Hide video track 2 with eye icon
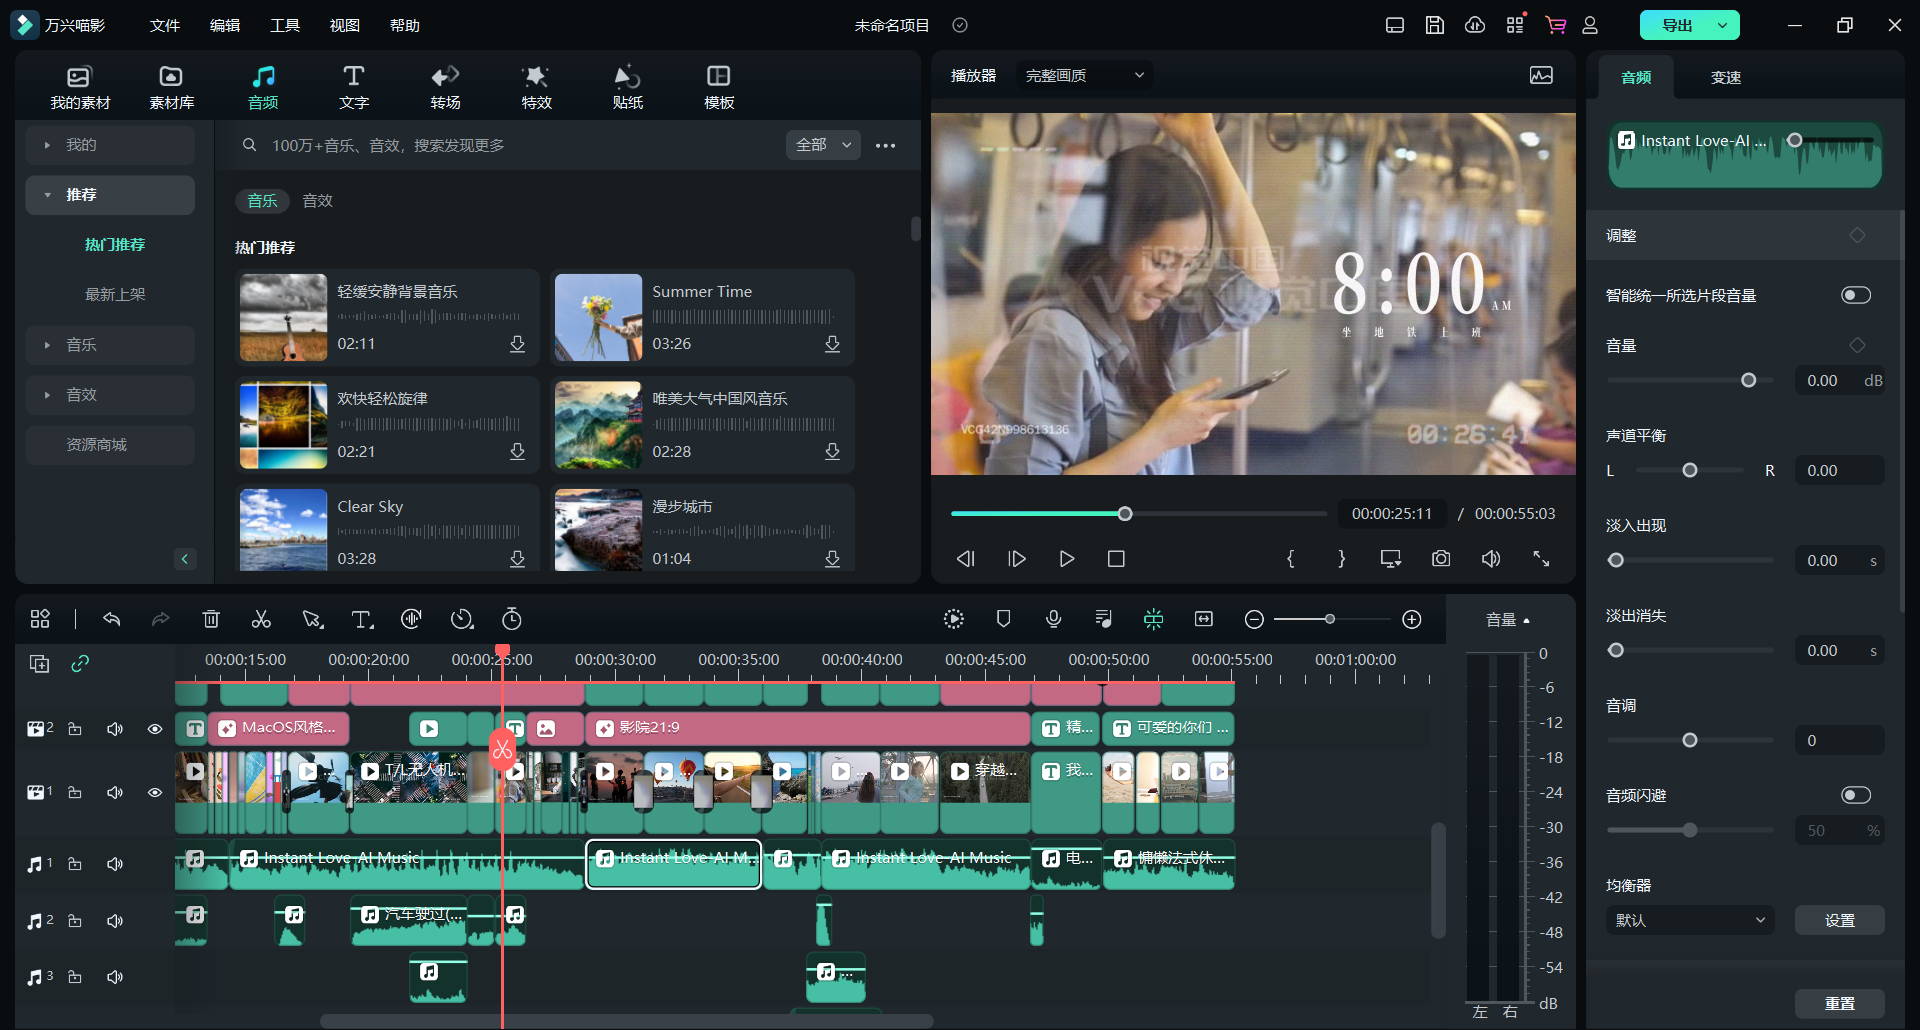This screenshot has height=1030, width=1920. point(155,729)
